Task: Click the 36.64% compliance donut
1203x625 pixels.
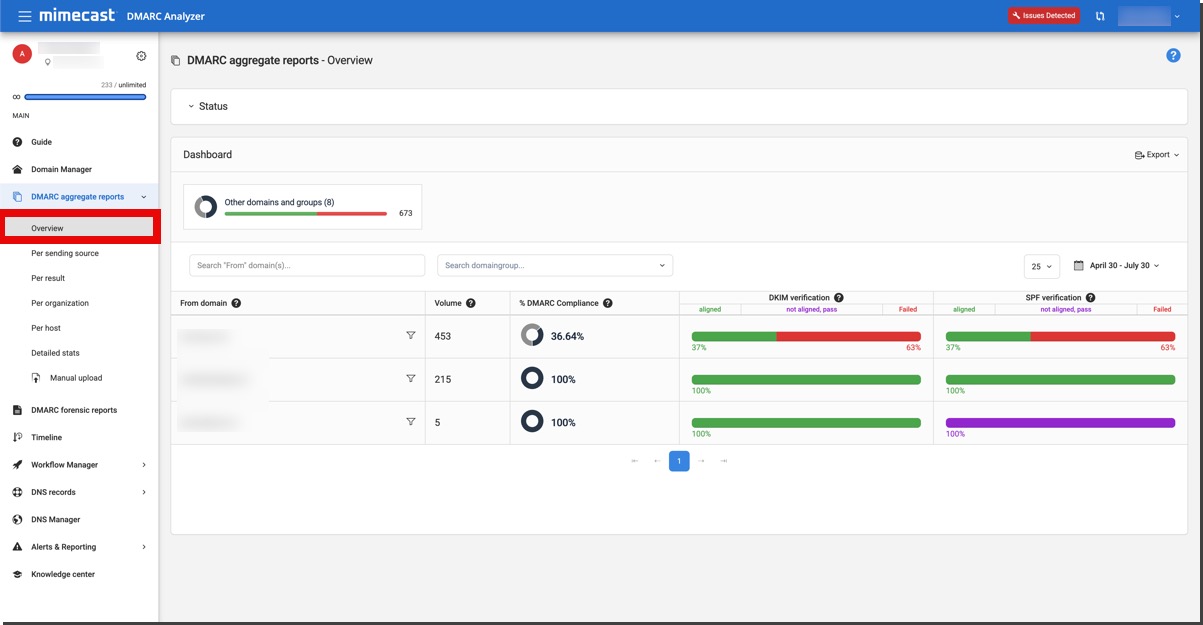Action: click(x=532, y=336)
